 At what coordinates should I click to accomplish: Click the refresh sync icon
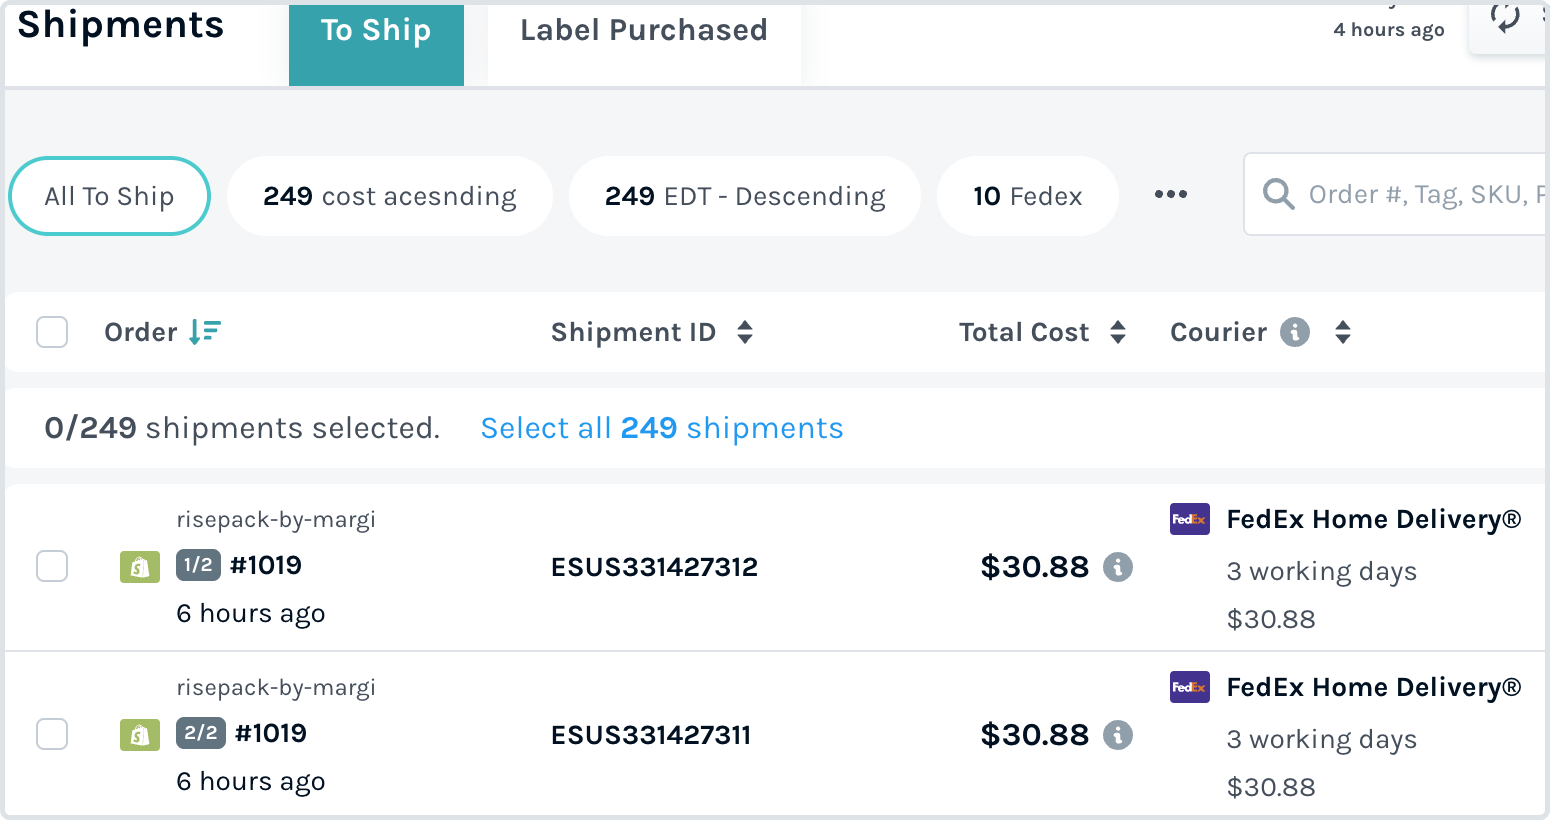pyautogui.click(x=1505, y=17)
